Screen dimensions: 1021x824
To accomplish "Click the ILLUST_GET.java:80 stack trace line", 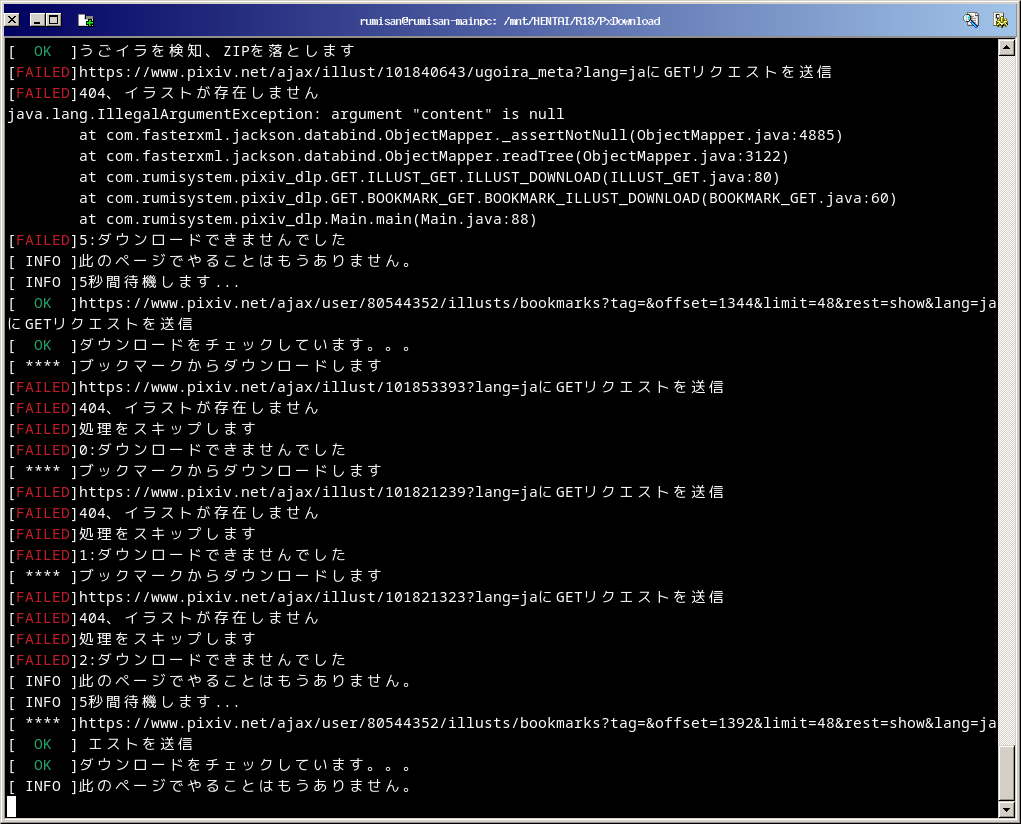I will click(x=429, y=177).
